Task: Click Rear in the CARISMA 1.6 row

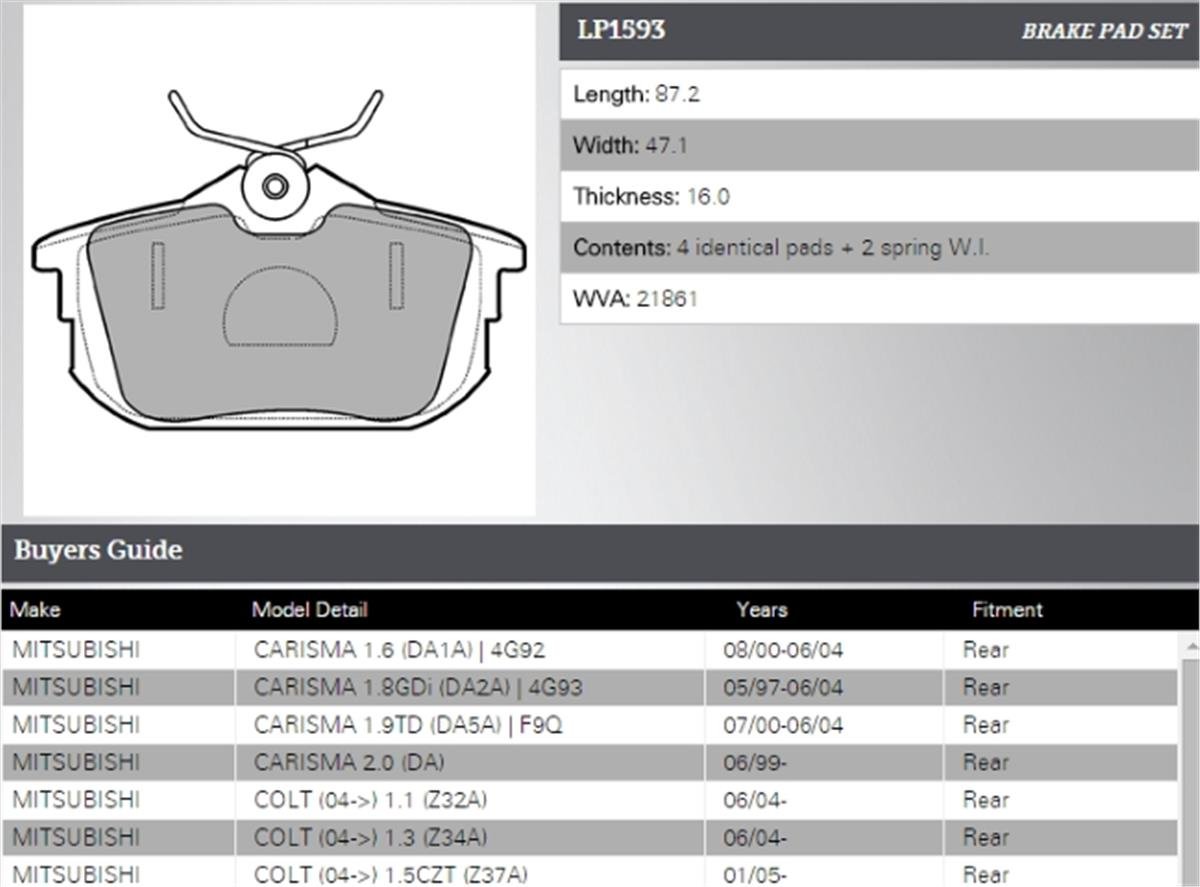Action: (986, 650)
